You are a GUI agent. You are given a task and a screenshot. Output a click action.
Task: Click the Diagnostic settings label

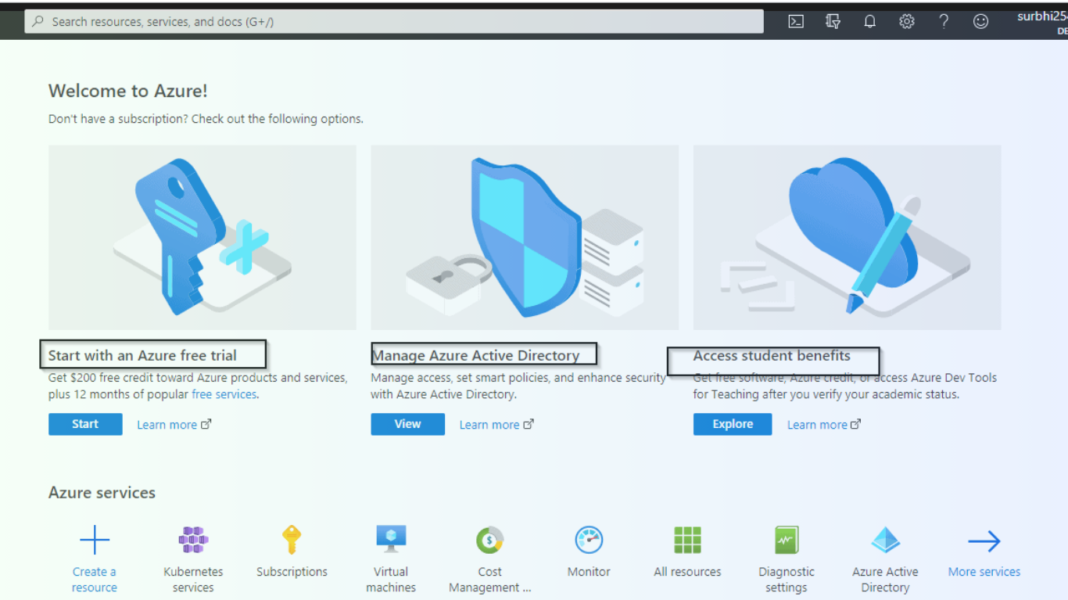pos(786,580)
